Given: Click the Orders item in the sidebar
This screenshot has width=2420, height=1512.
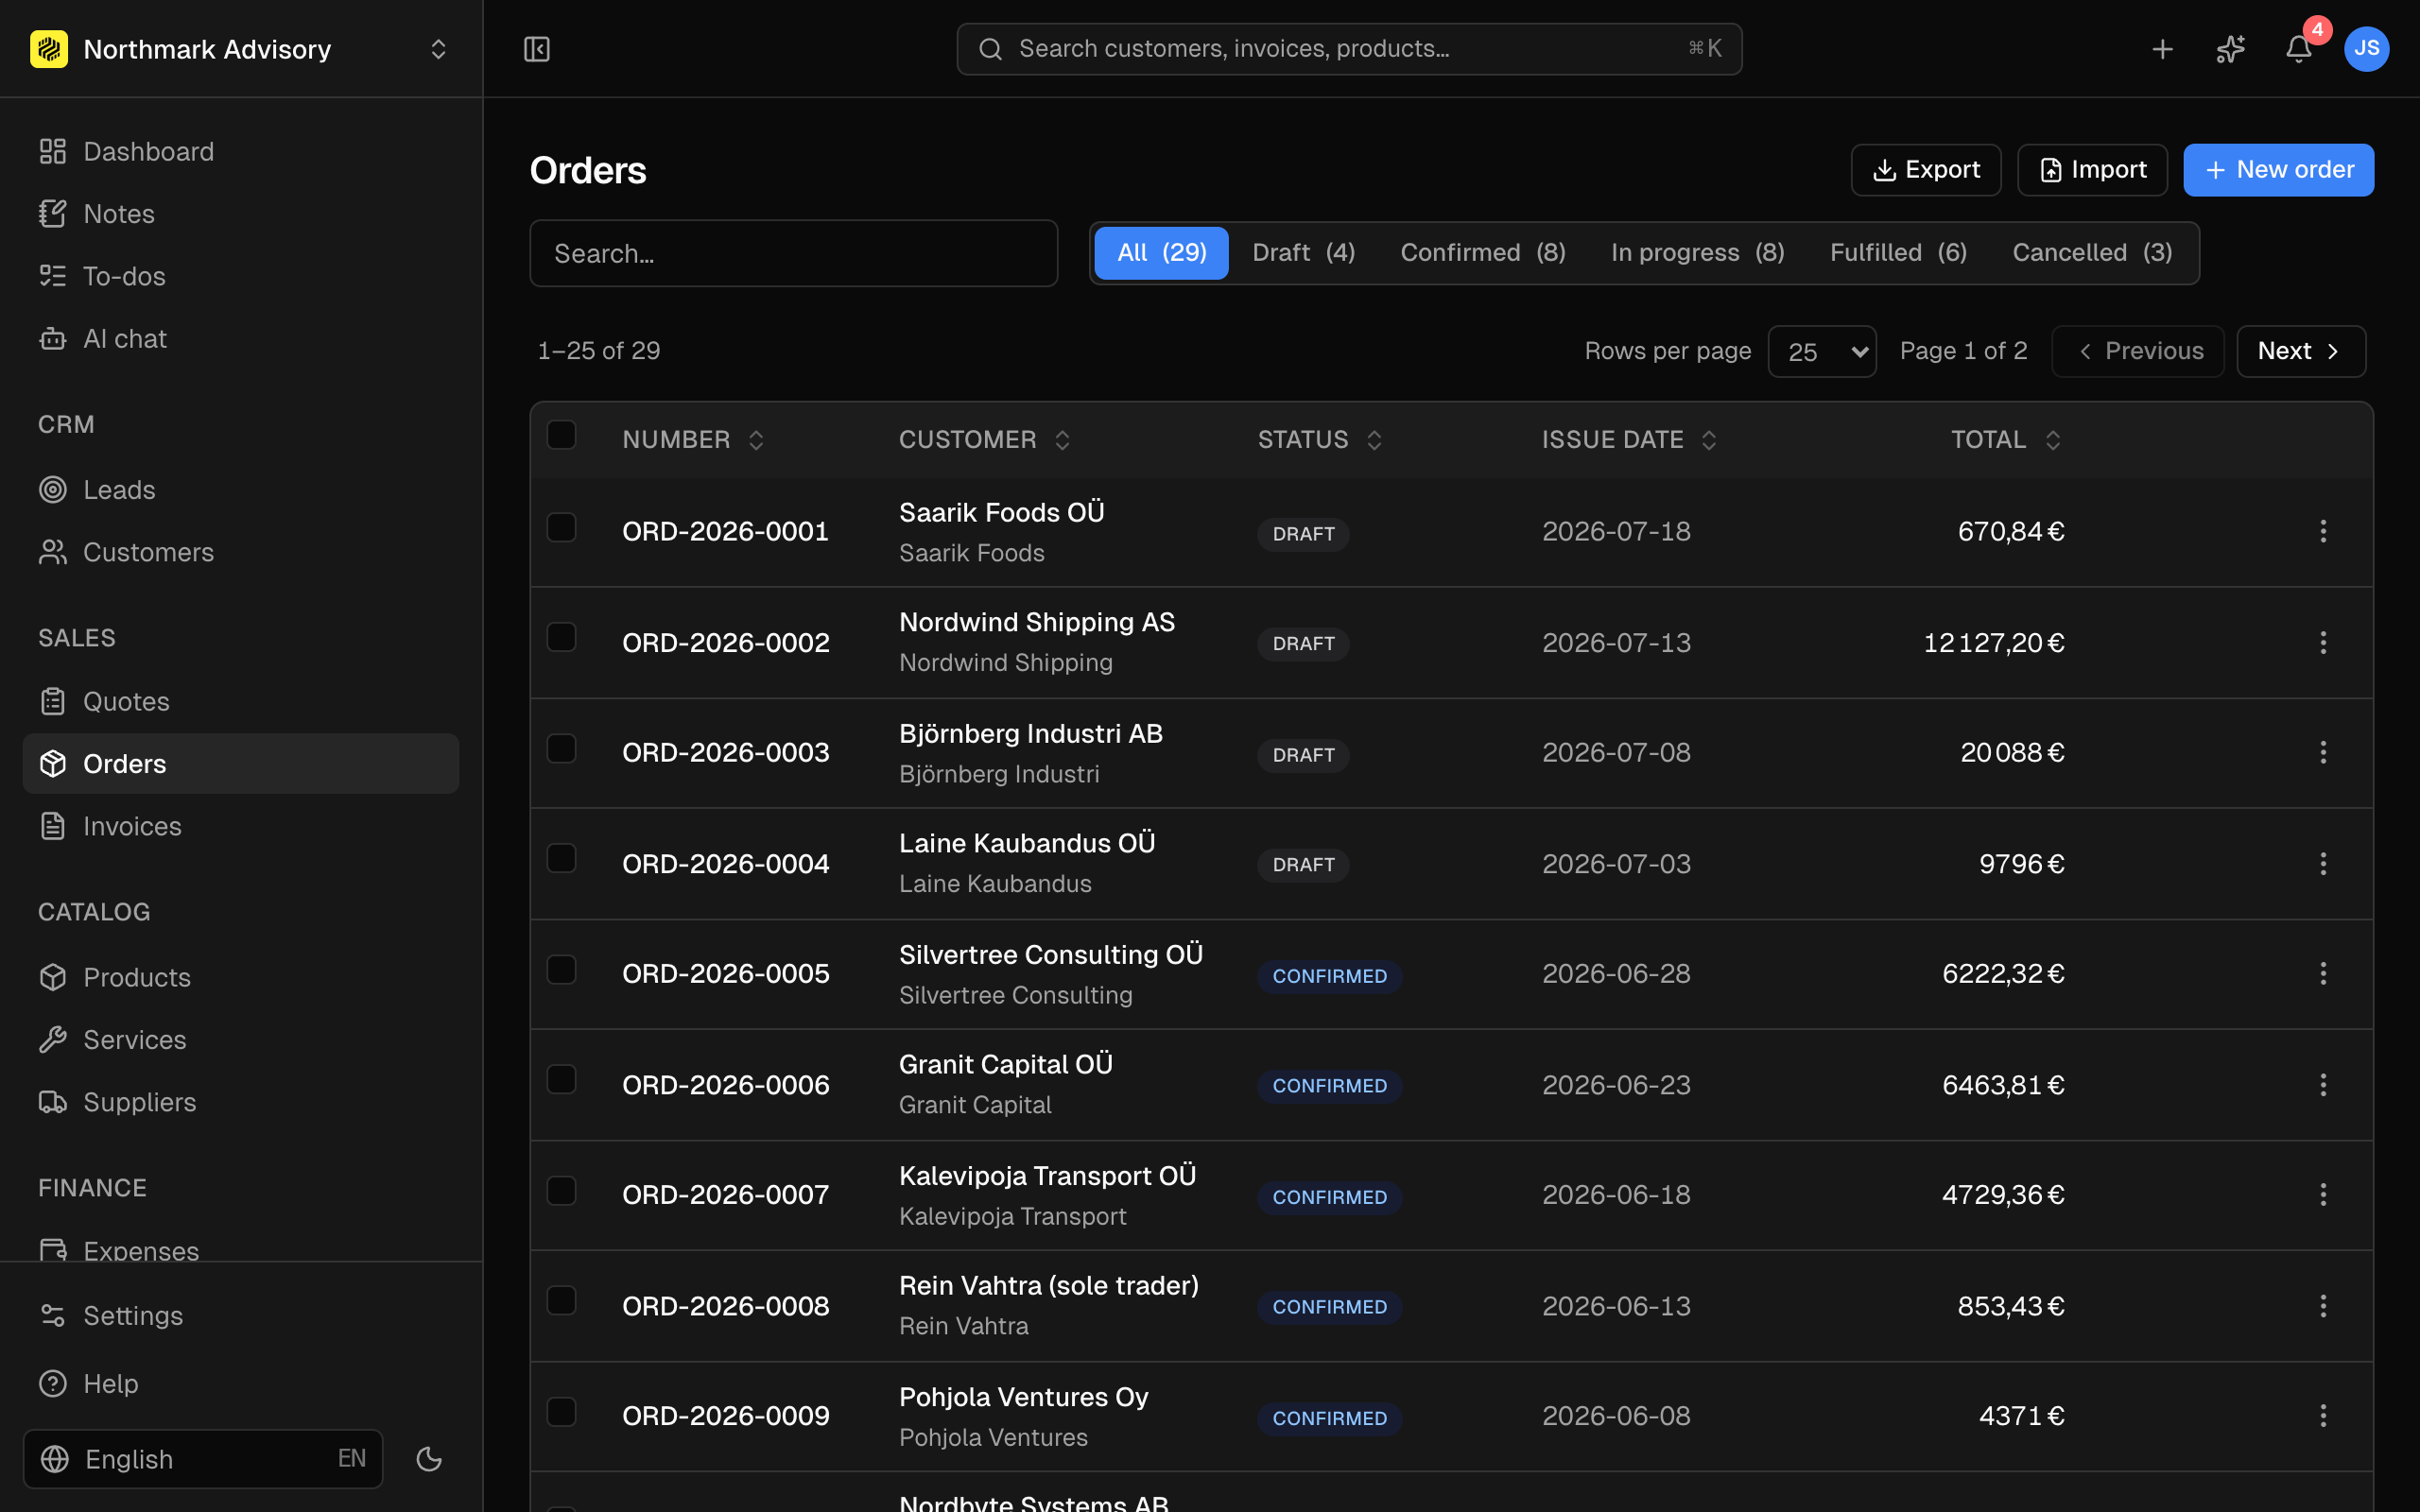Looking at the screenshot, I should point(240,764).
